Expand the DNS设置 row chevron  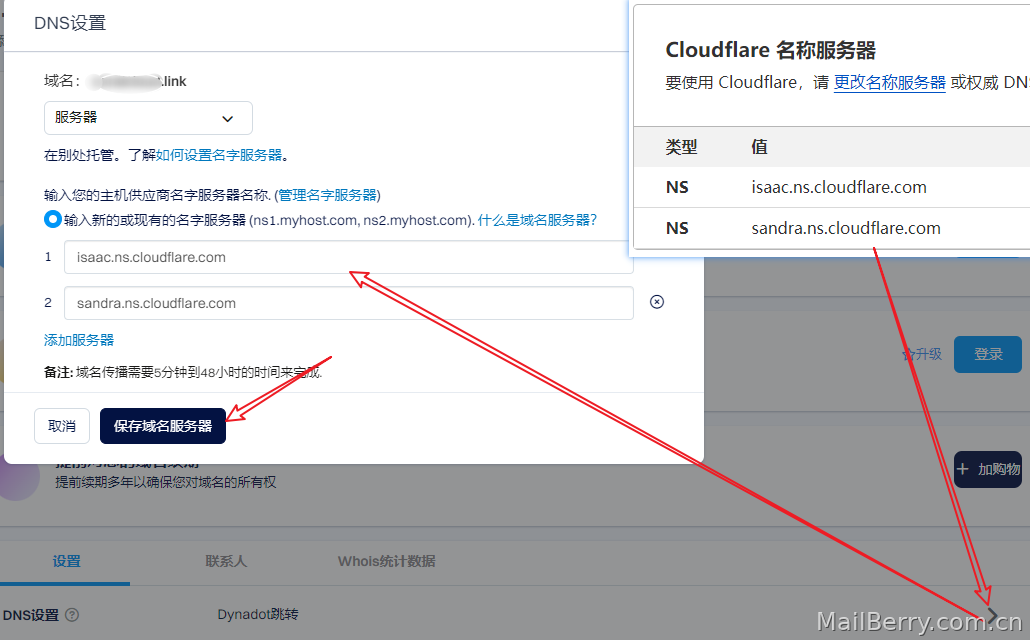[992, 615]
